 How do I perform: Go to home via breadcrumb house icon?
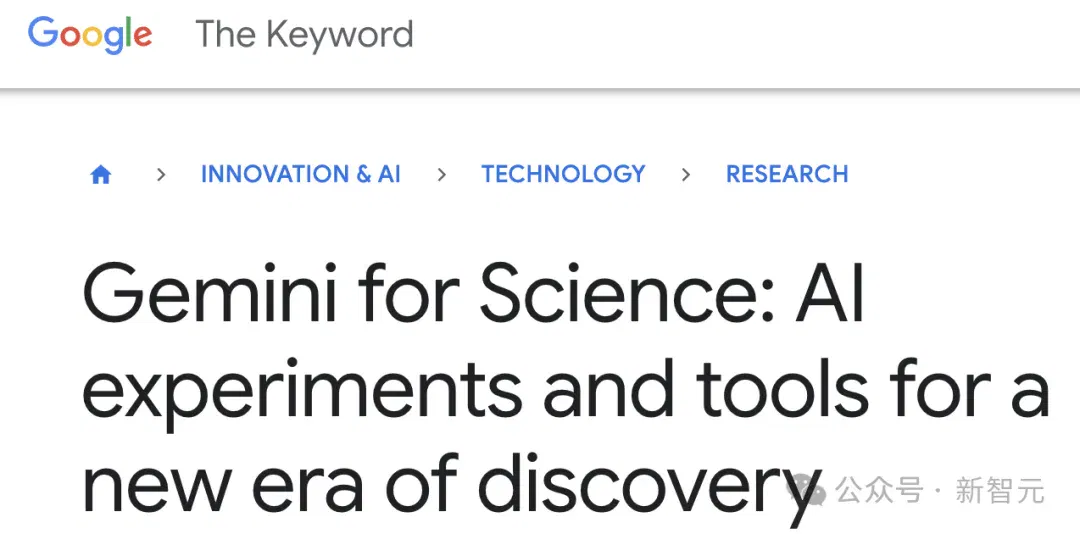click(101, 175)
